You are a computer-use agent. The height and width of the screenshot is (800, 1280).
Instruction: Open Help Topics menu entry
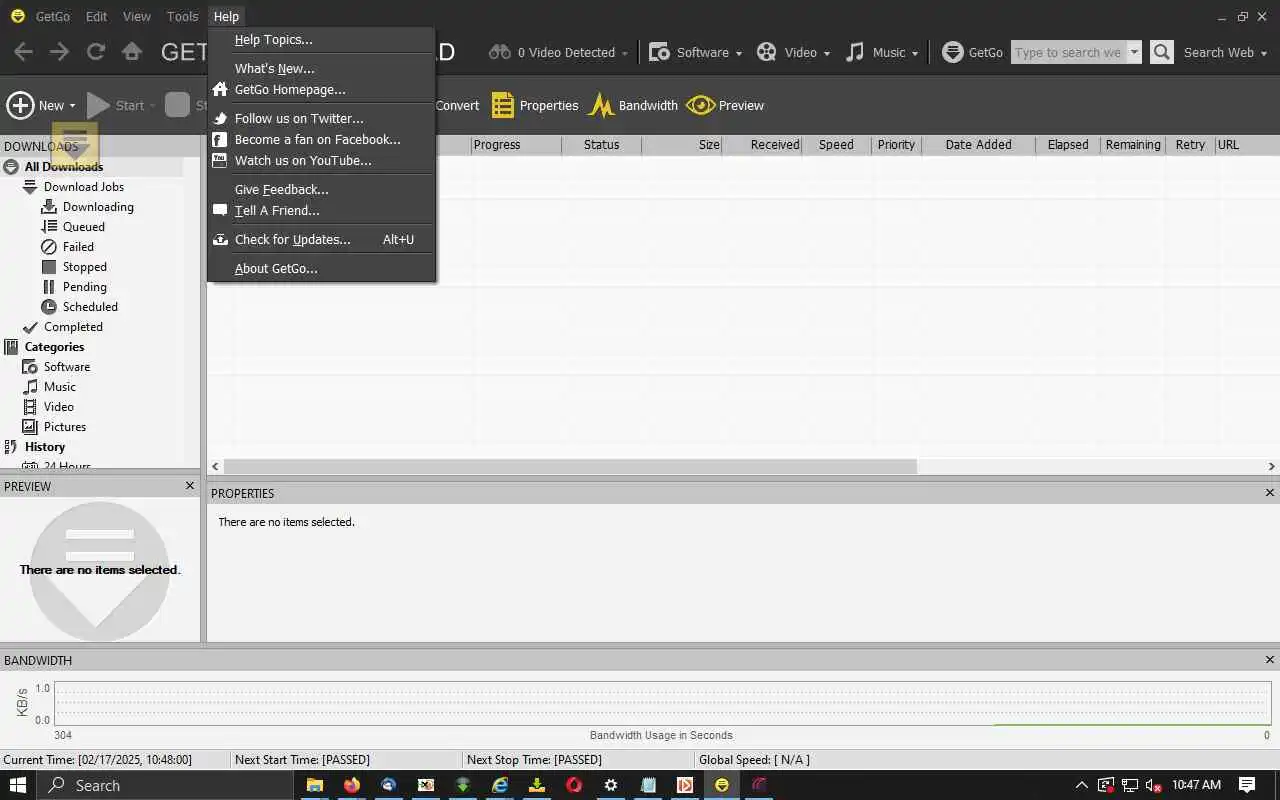(x=321, y=40)
